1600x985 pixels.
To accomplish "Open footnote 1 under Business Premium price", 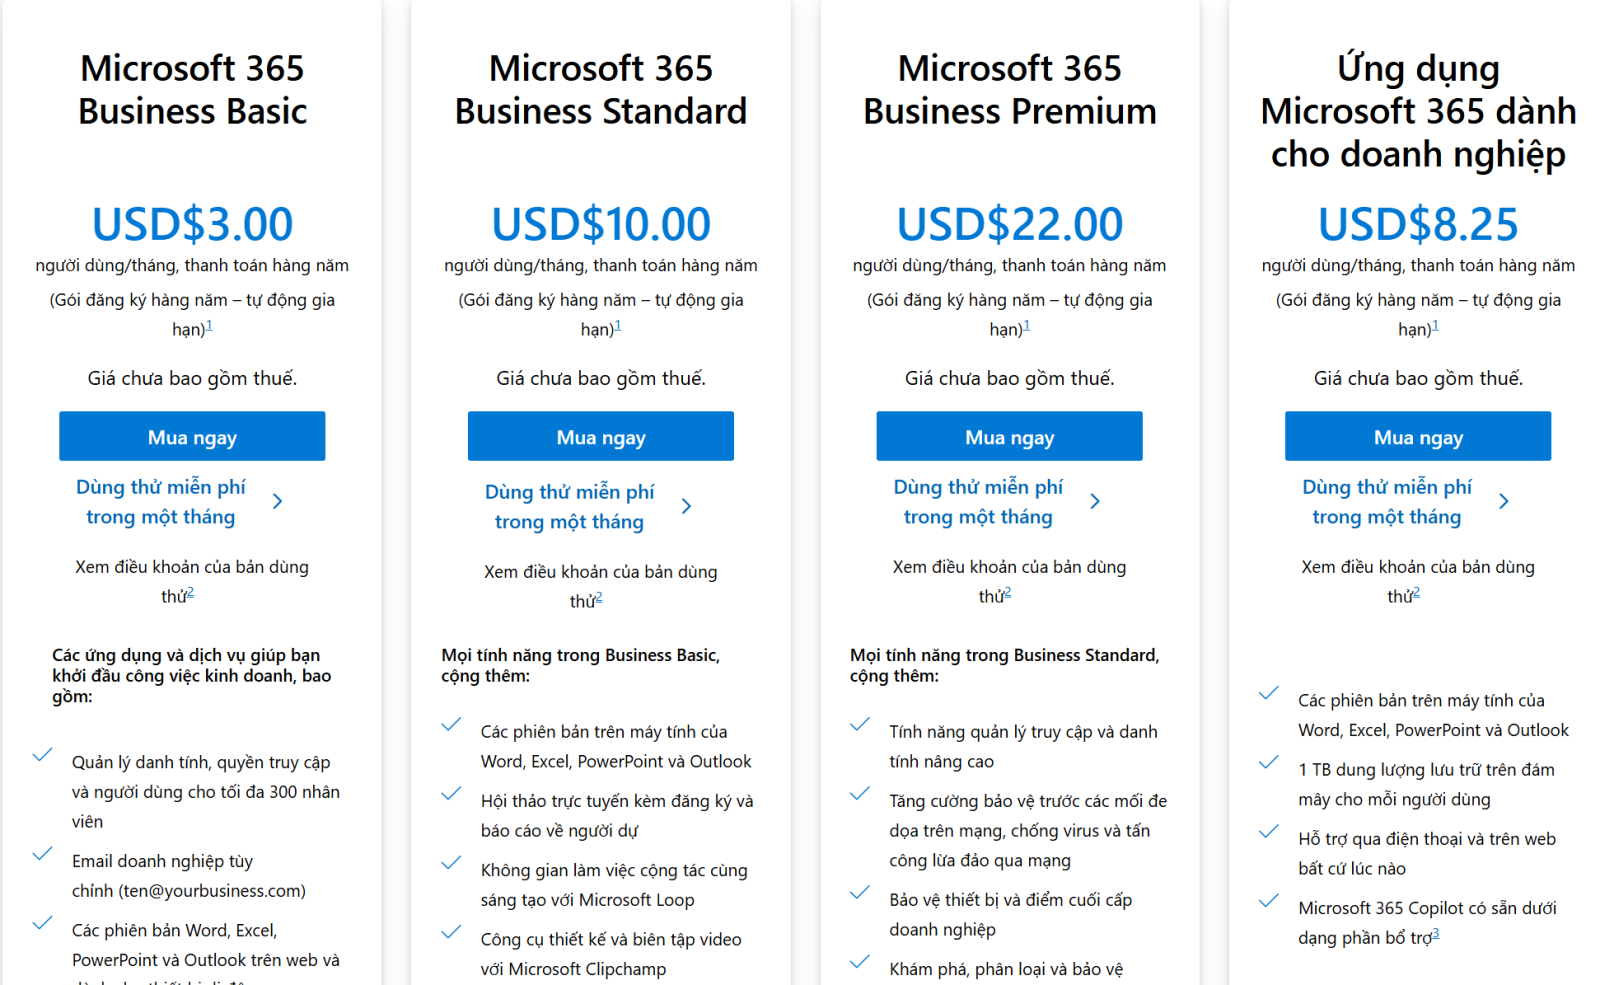I will pyautogui.click(x=1027, y=326).
